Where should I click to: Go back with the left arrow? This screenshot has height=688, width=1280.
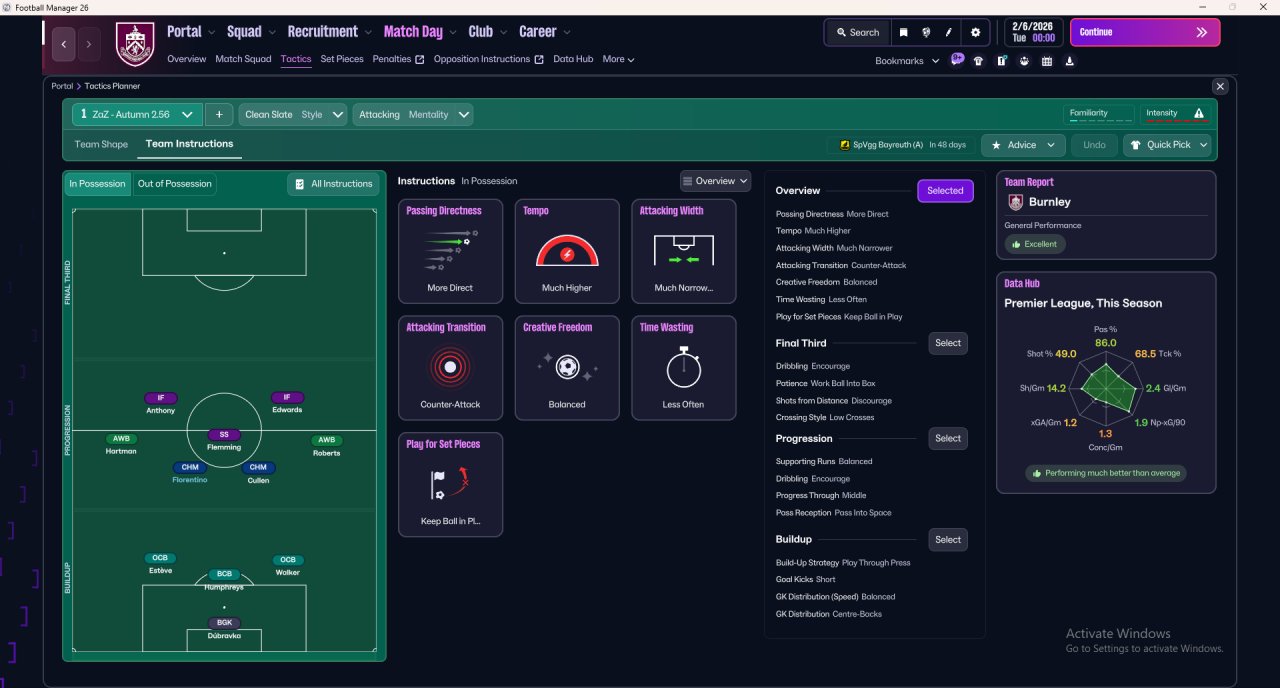[65, 44]
